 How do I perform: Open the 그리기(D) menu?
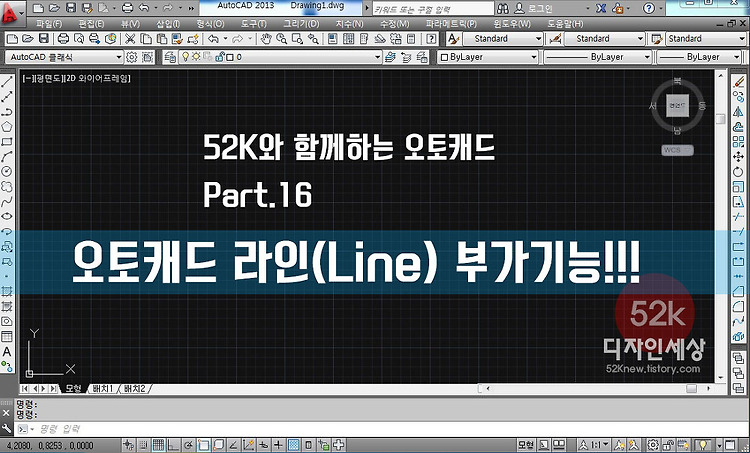point(301,23)
